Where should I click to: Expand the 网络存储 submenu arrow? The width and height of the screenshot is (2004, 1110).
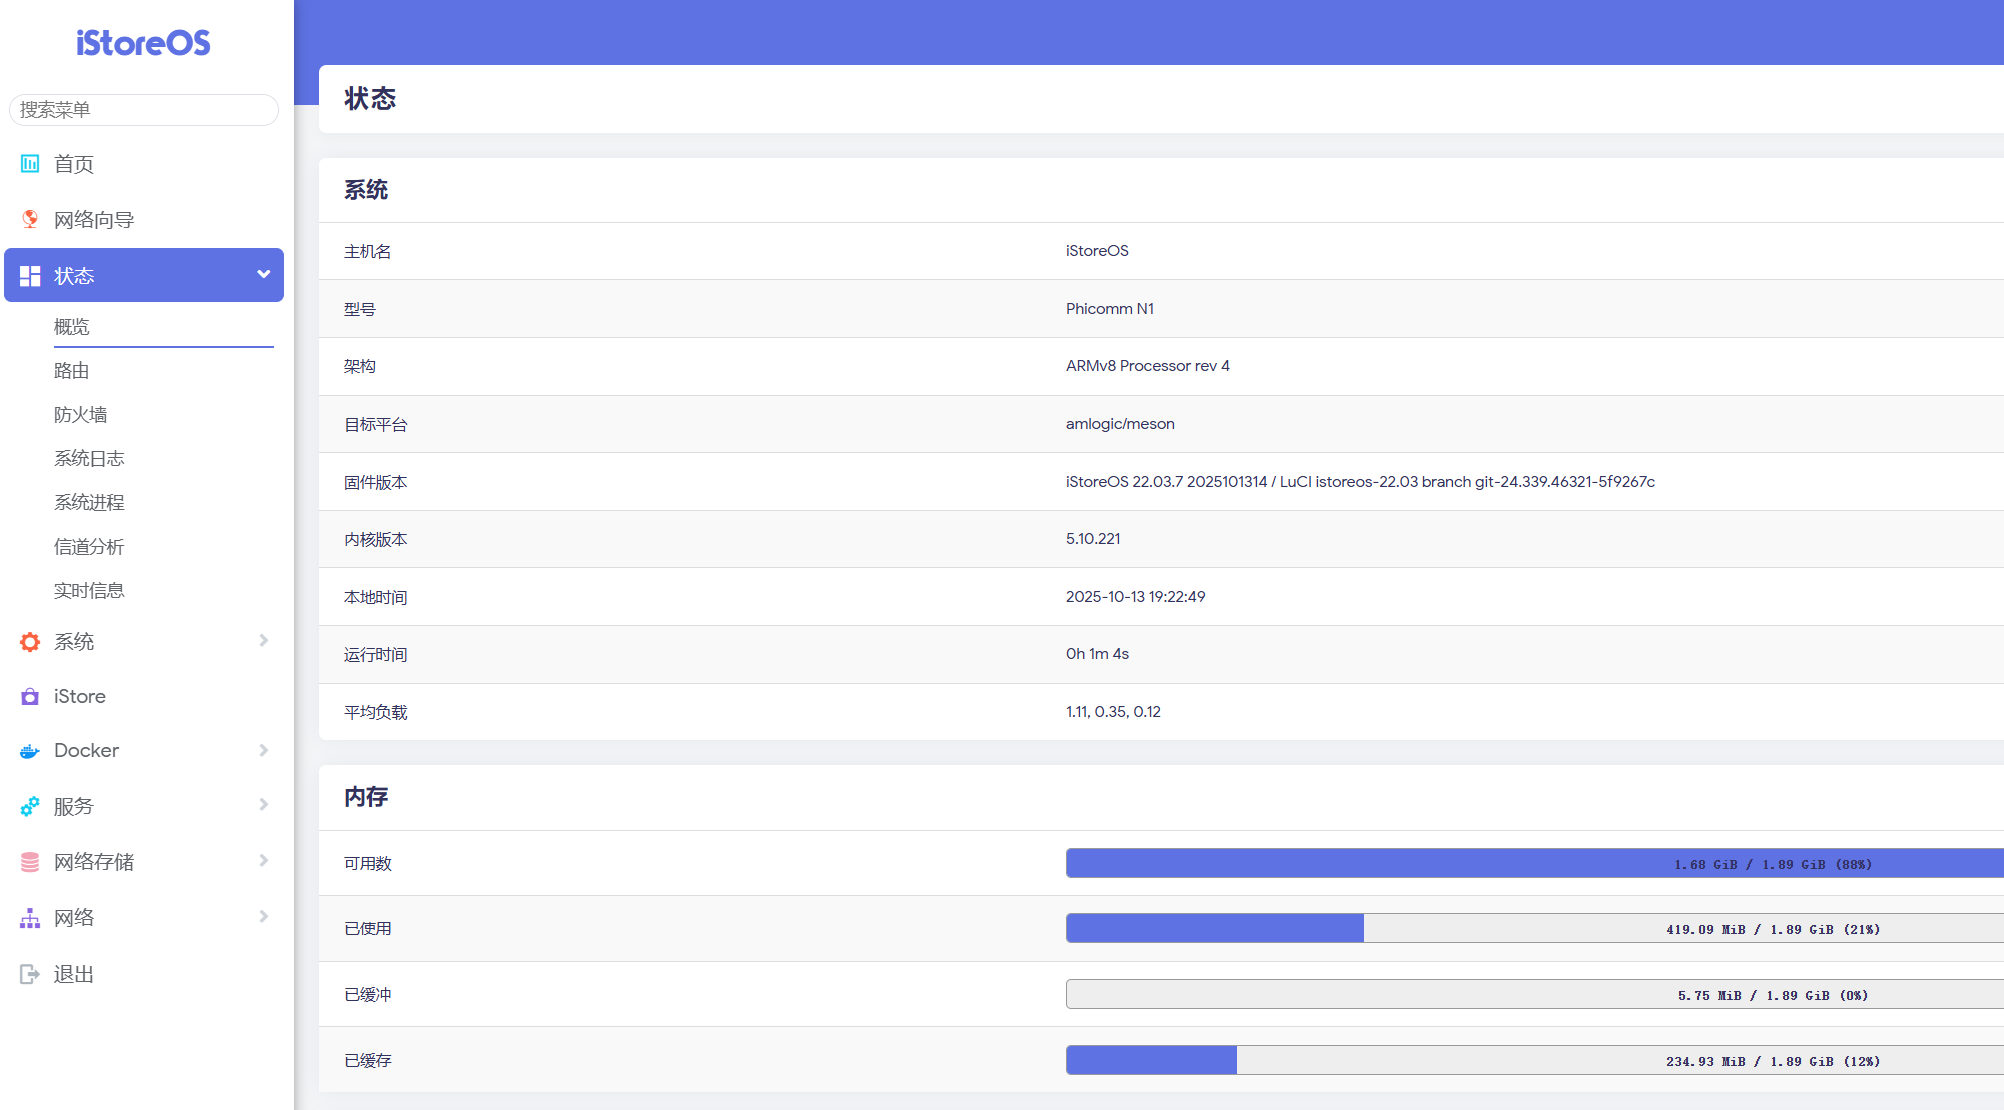(x=263, y=861)
